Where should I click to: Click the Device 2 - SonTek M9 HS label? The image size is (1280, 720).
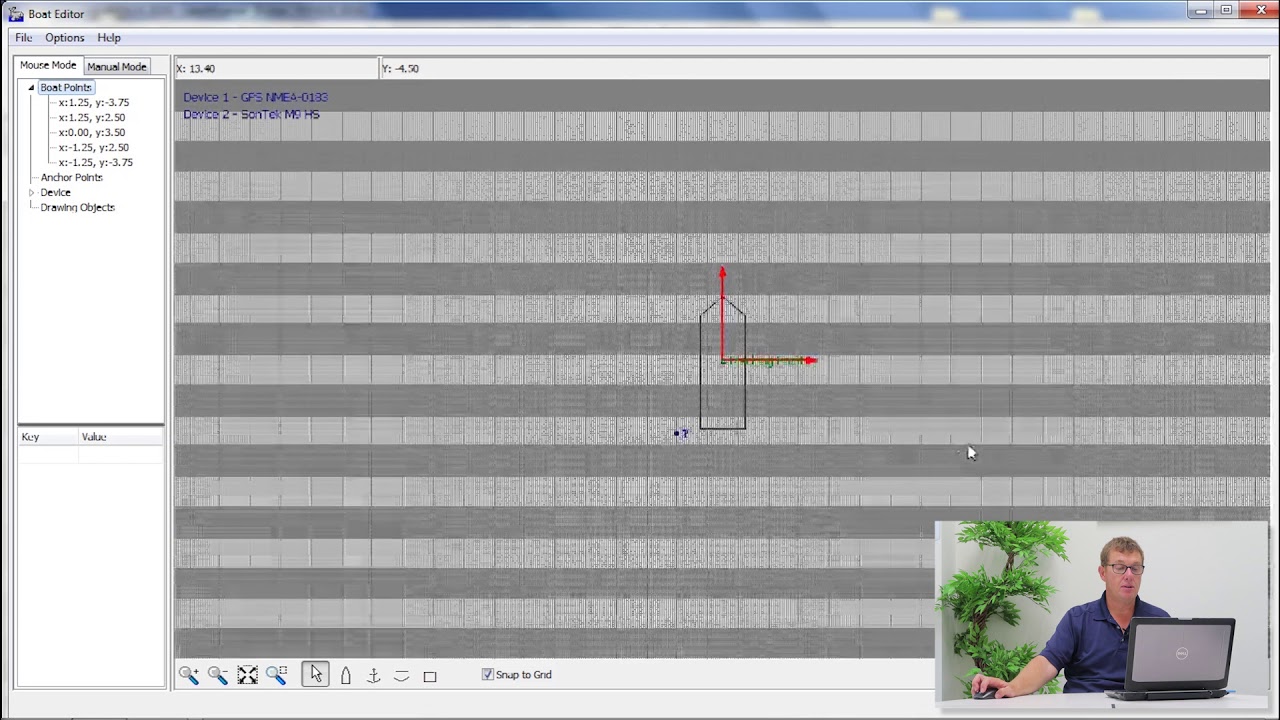coord(251,115)
